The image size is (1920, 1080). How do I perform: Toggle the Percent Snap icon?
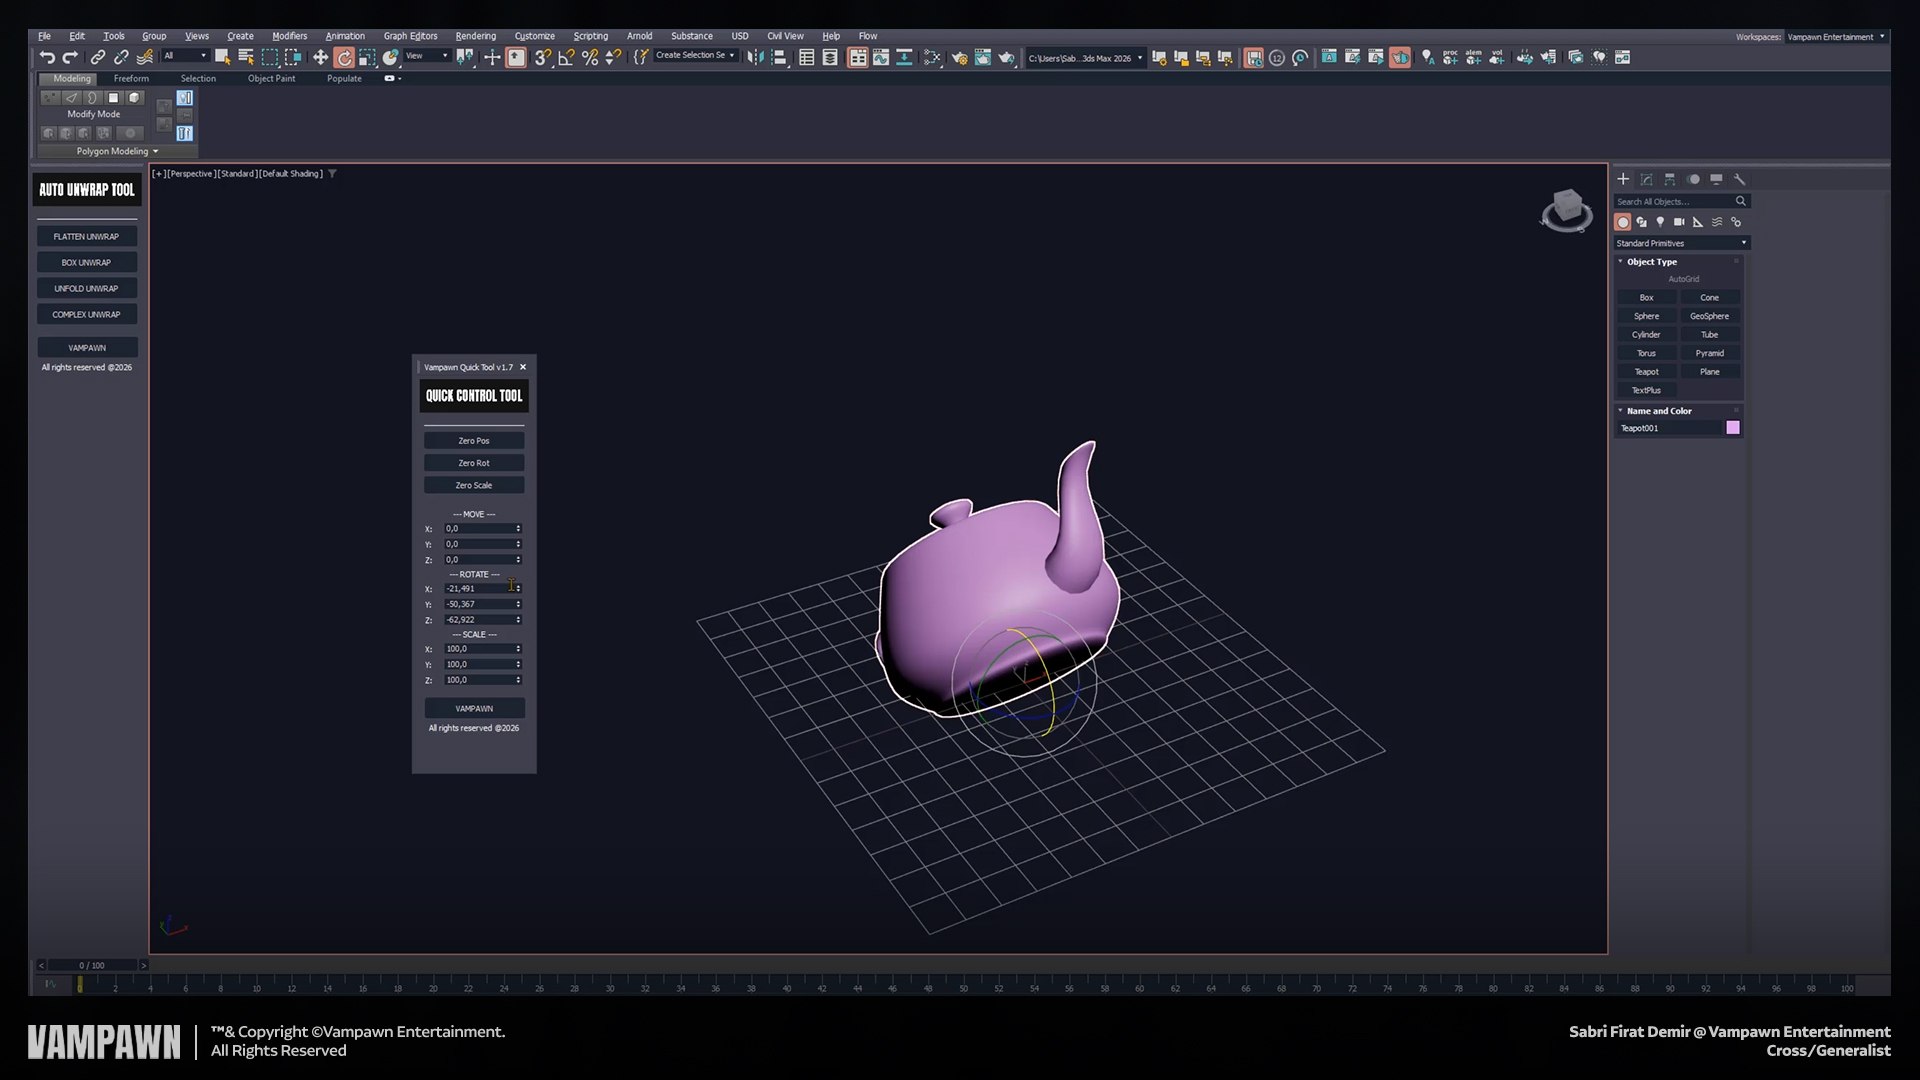590,57
